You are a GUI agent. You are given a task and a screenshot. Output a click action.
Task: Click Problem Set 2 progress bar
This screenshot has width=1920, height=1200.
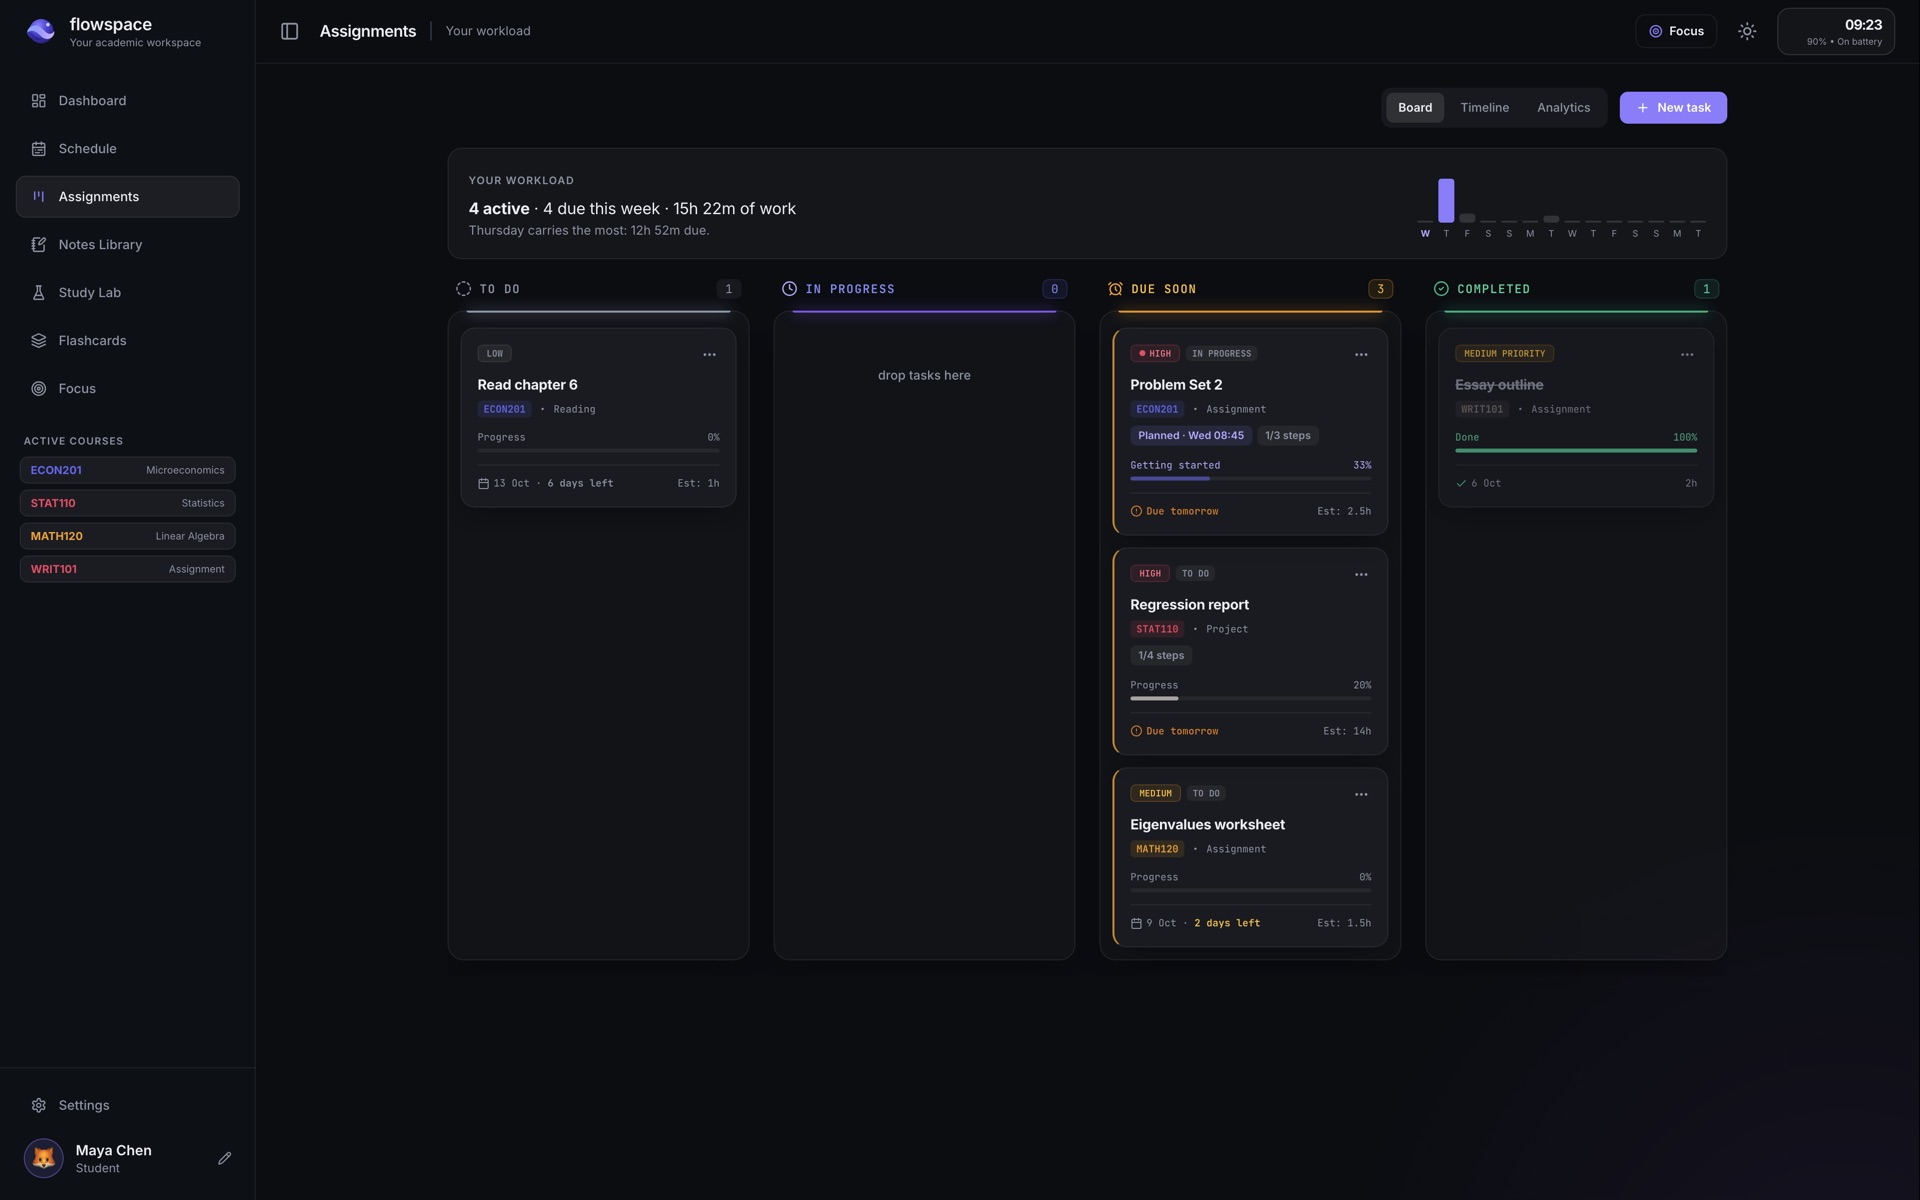coord(1250,479)
